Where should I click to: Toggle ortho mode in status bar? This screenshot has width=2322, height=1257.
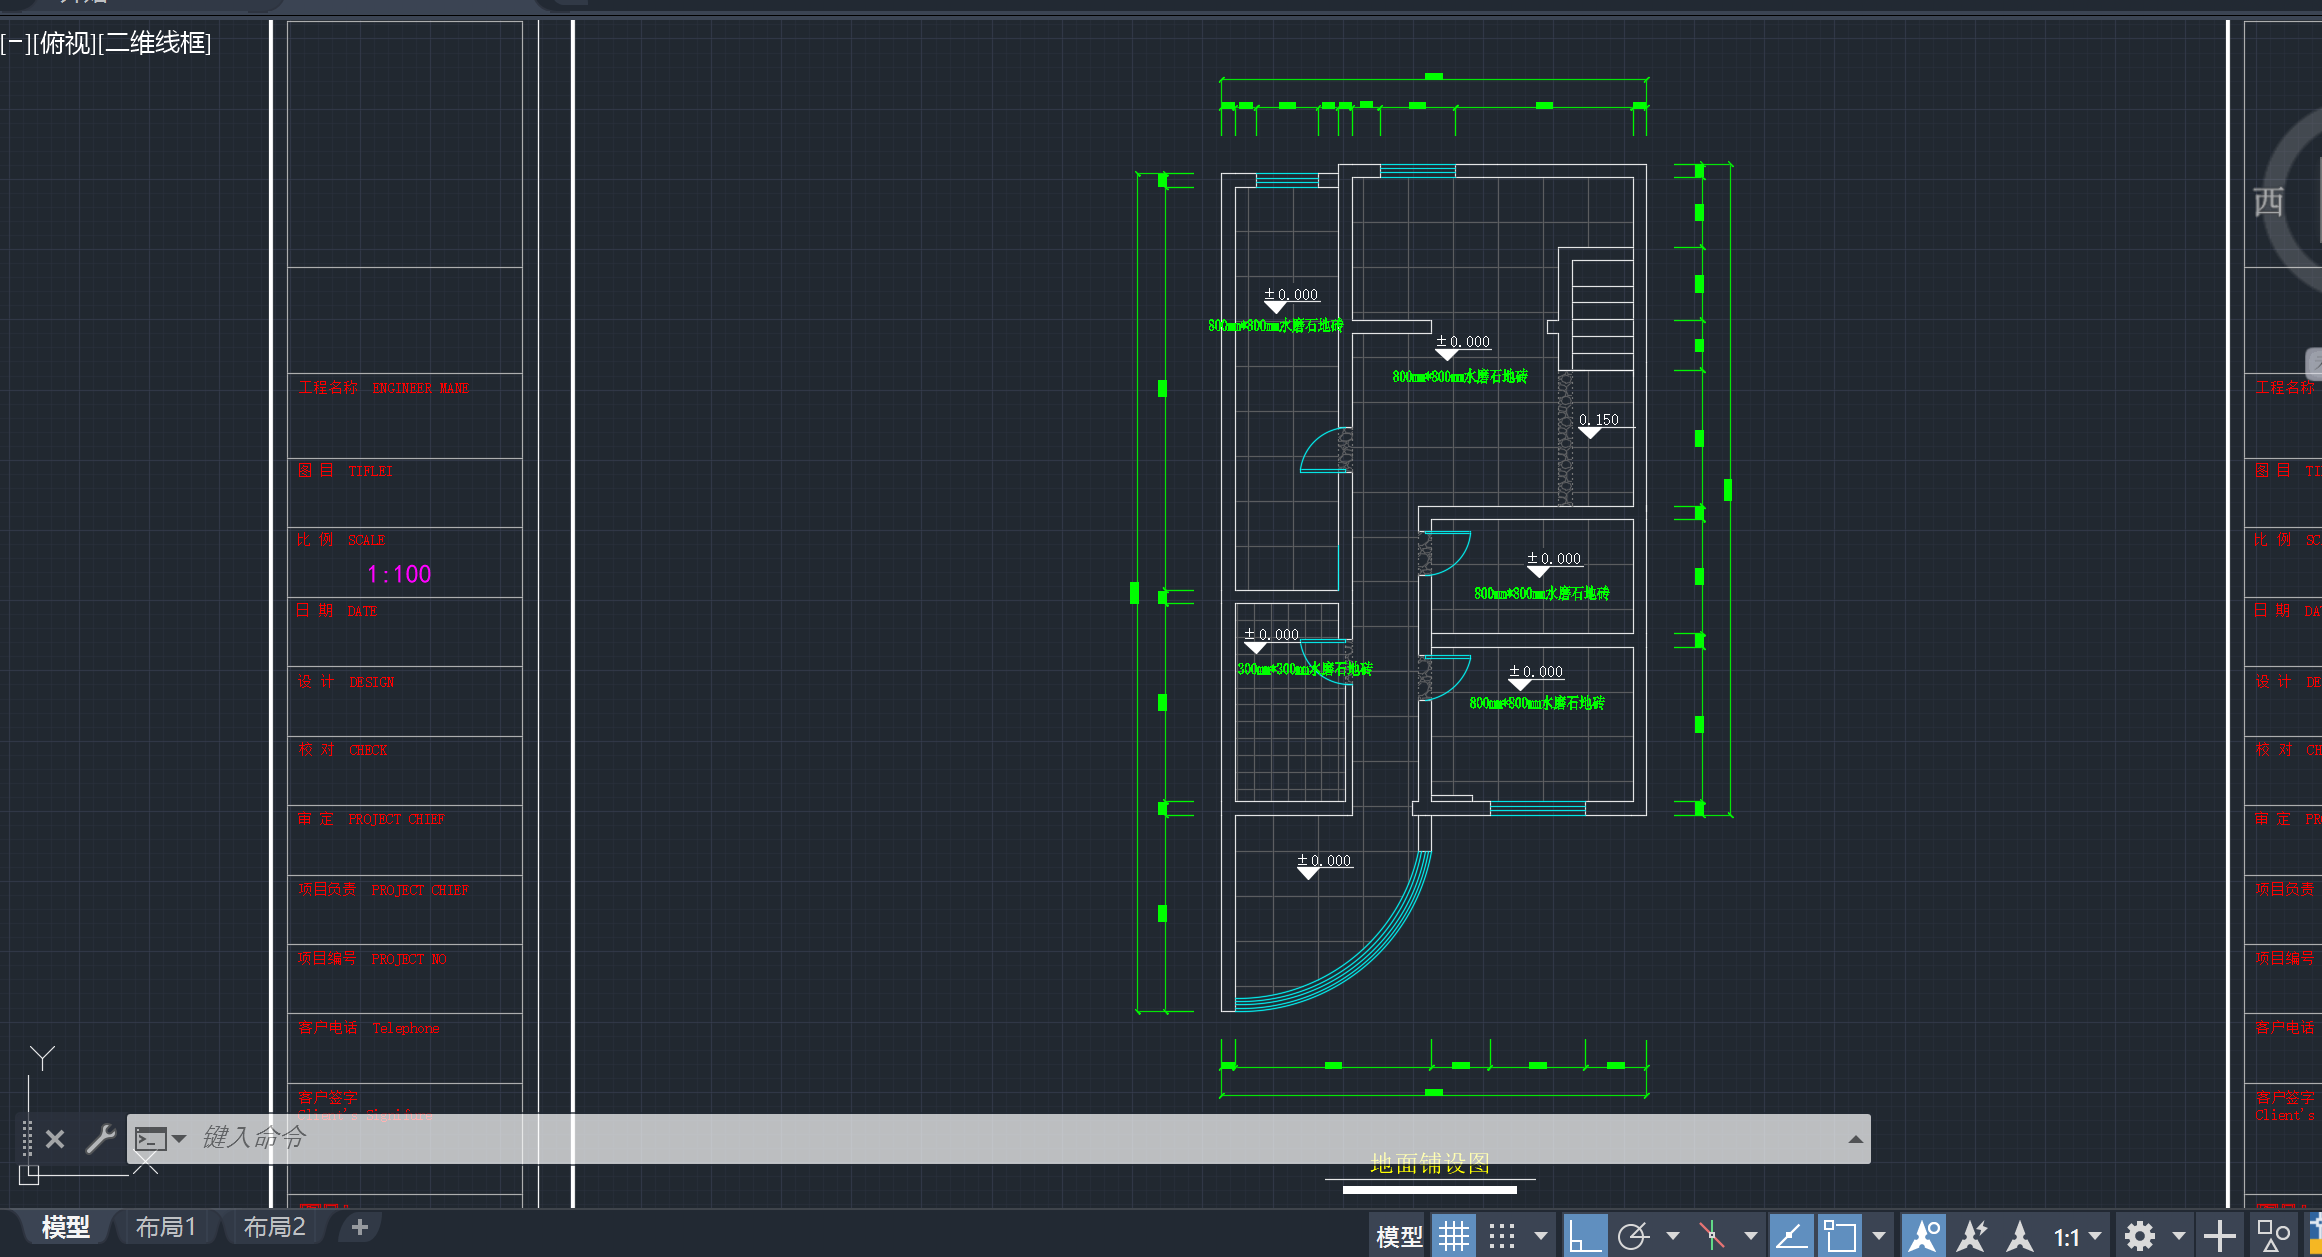pos(1585,1237)
